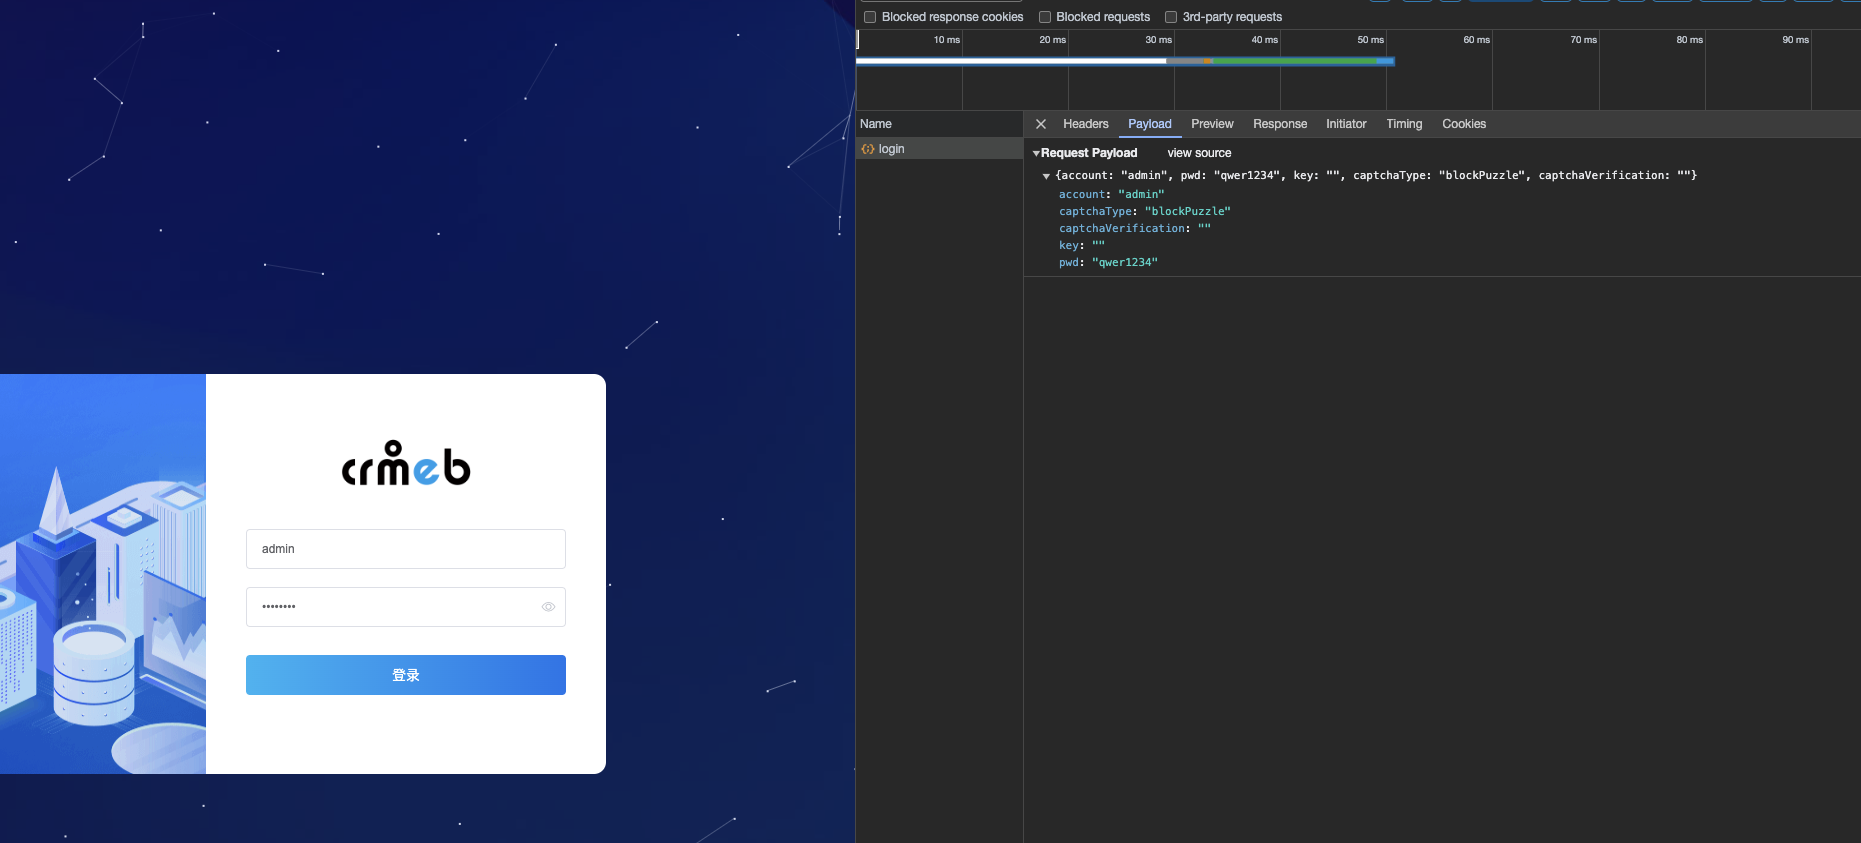Select the login request JSON icon

pos(867,149)
